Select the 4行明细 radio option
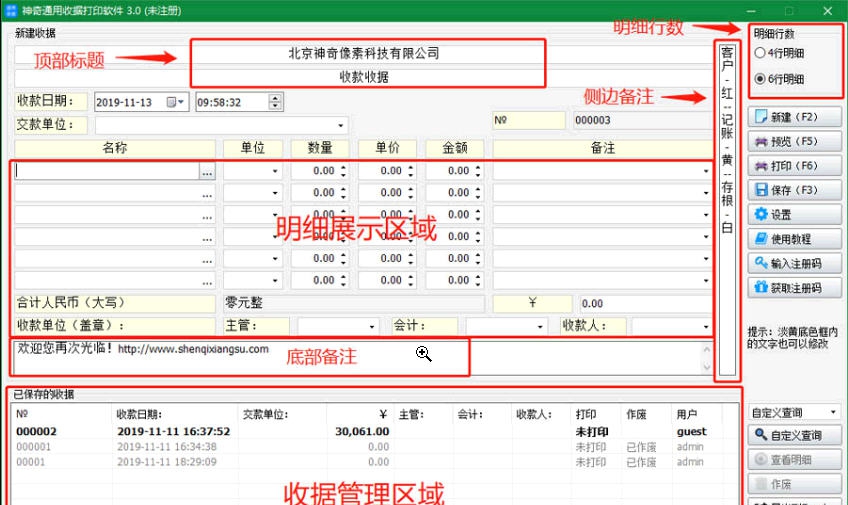The width and height of the screenshot is (848, 505). pos(779,53)
